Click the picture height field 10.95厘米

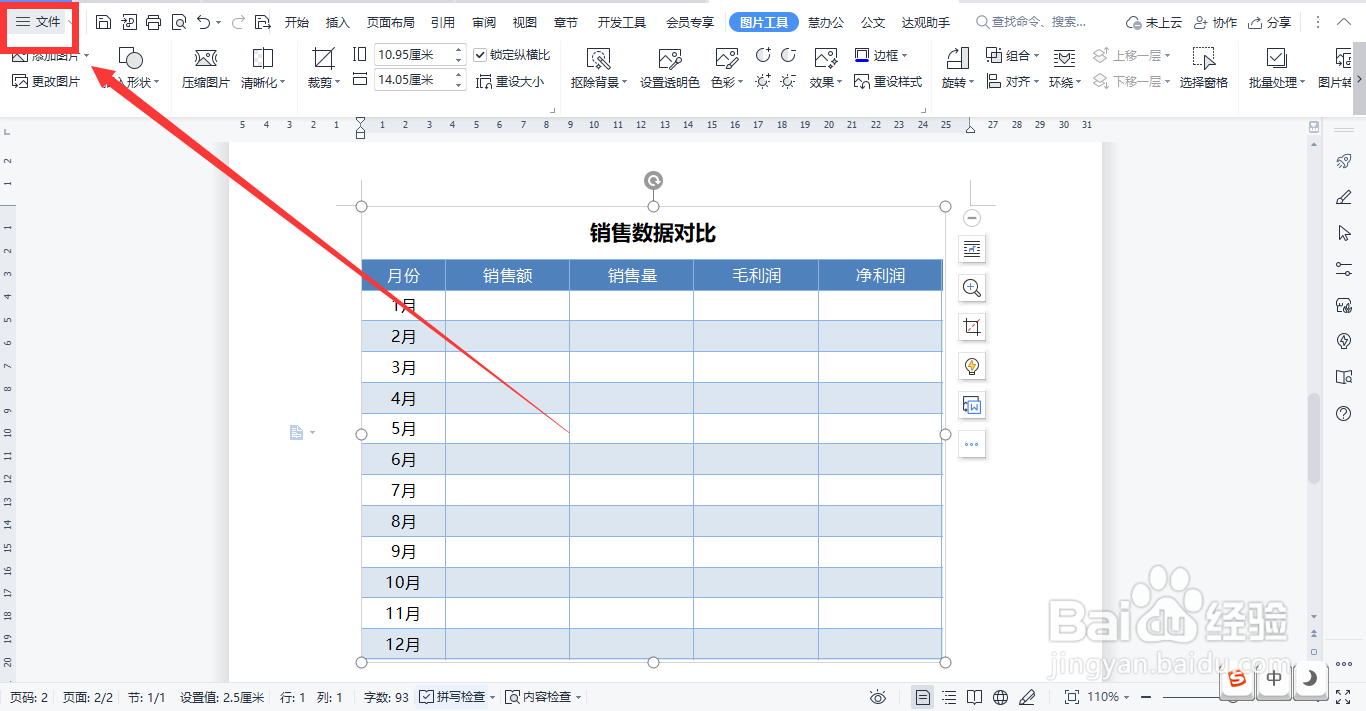point(413,55)
